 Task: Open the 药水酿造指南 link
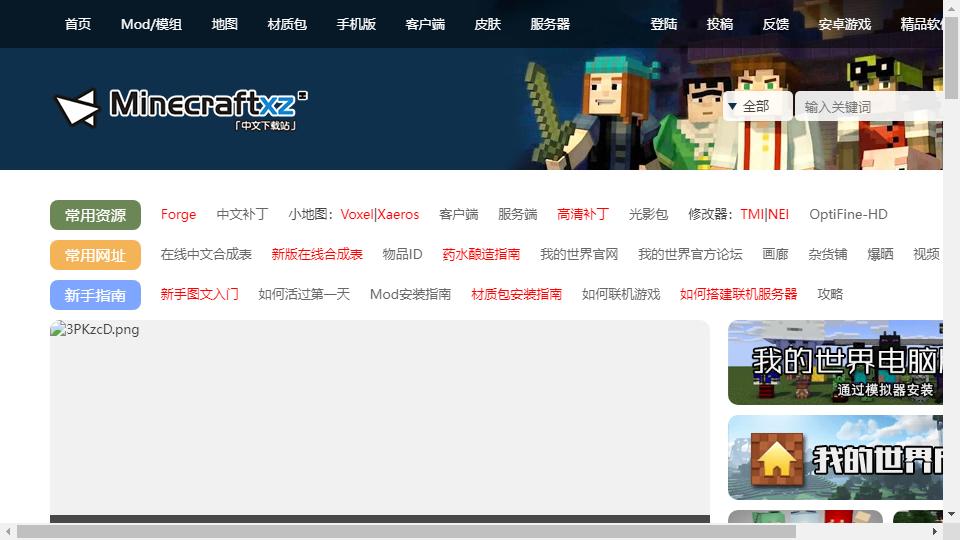(481, 254)
